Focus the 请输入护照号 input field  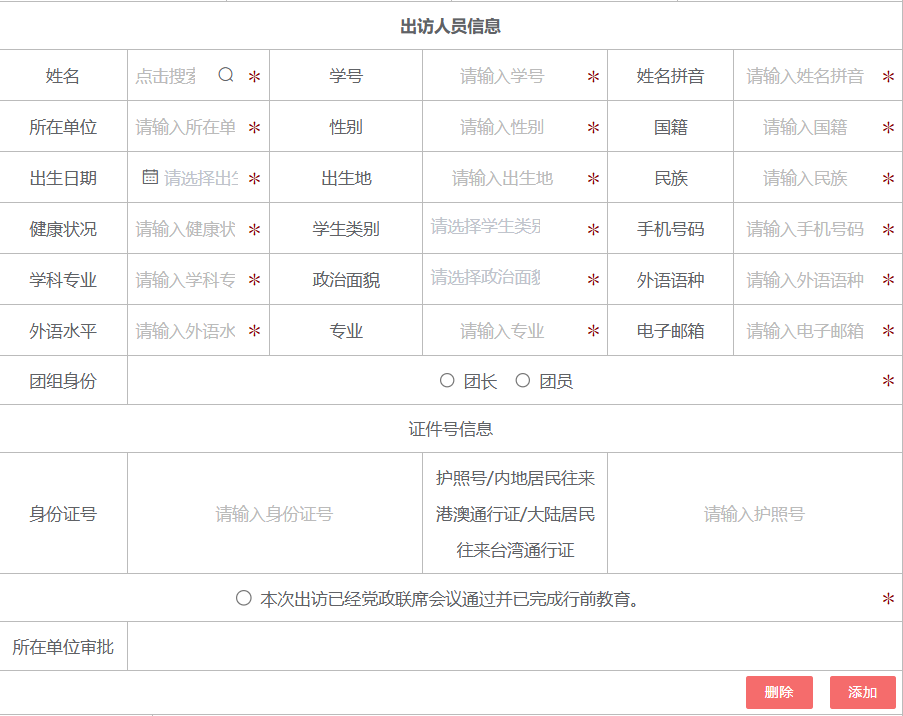[754, 514]
